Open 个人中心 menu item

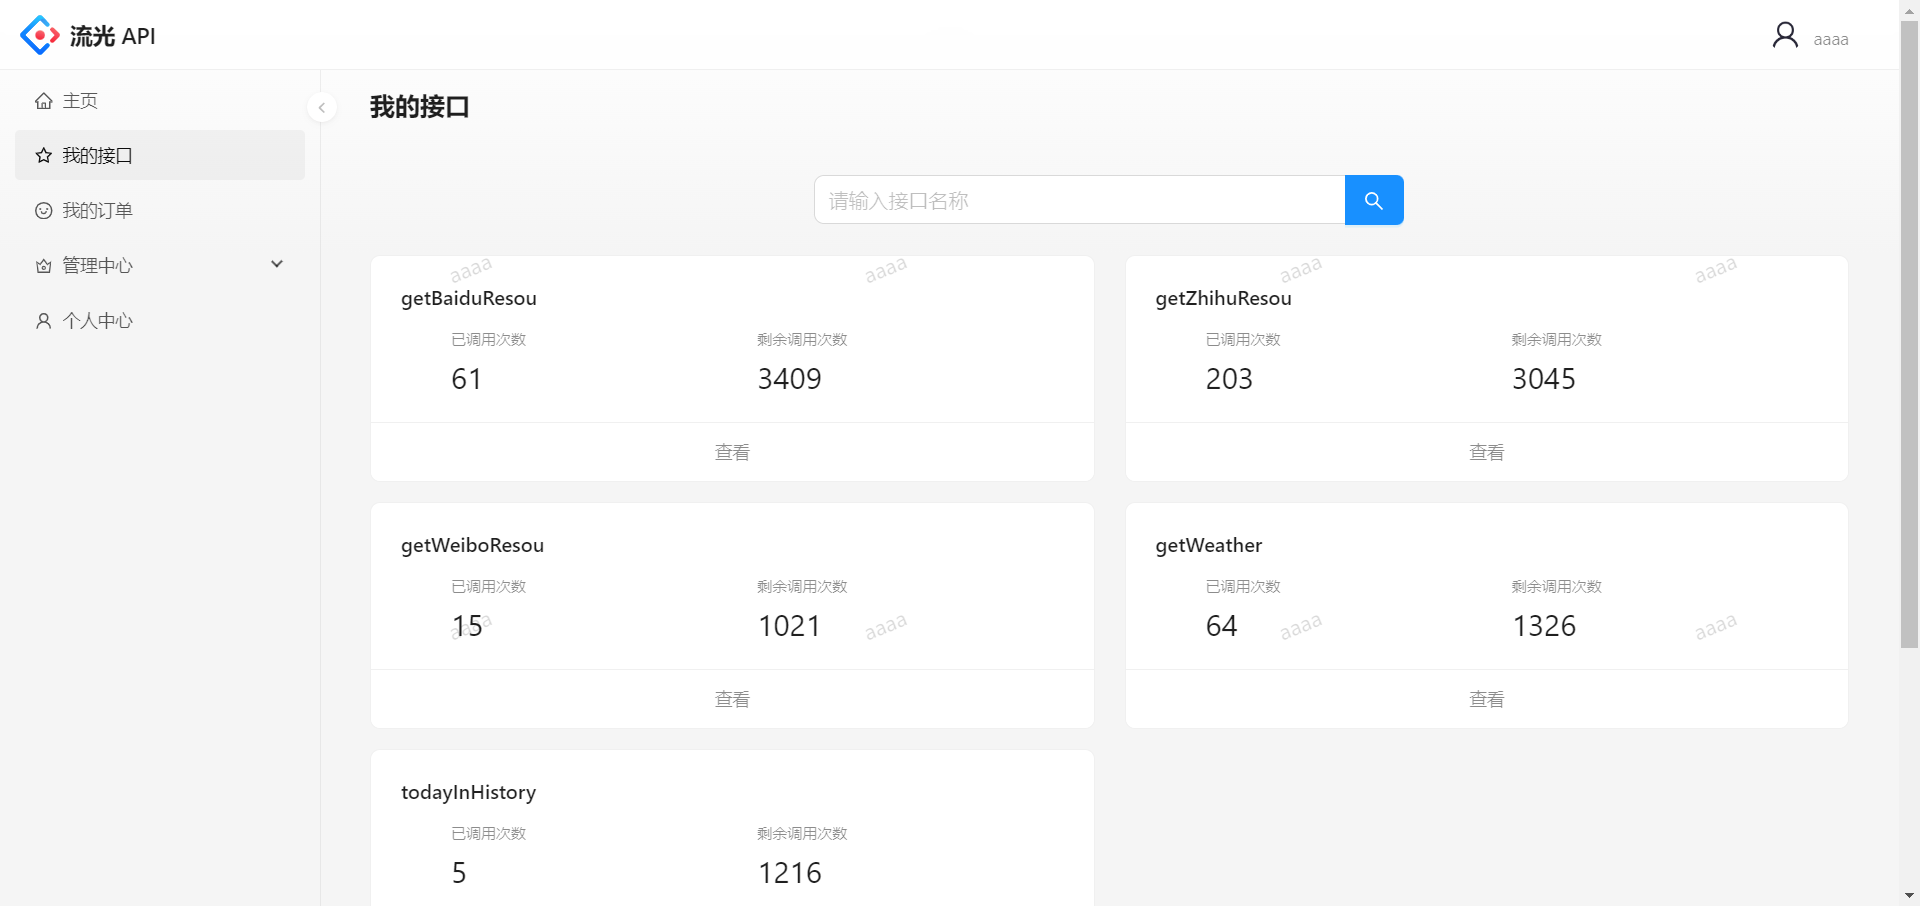pos(160,321)
